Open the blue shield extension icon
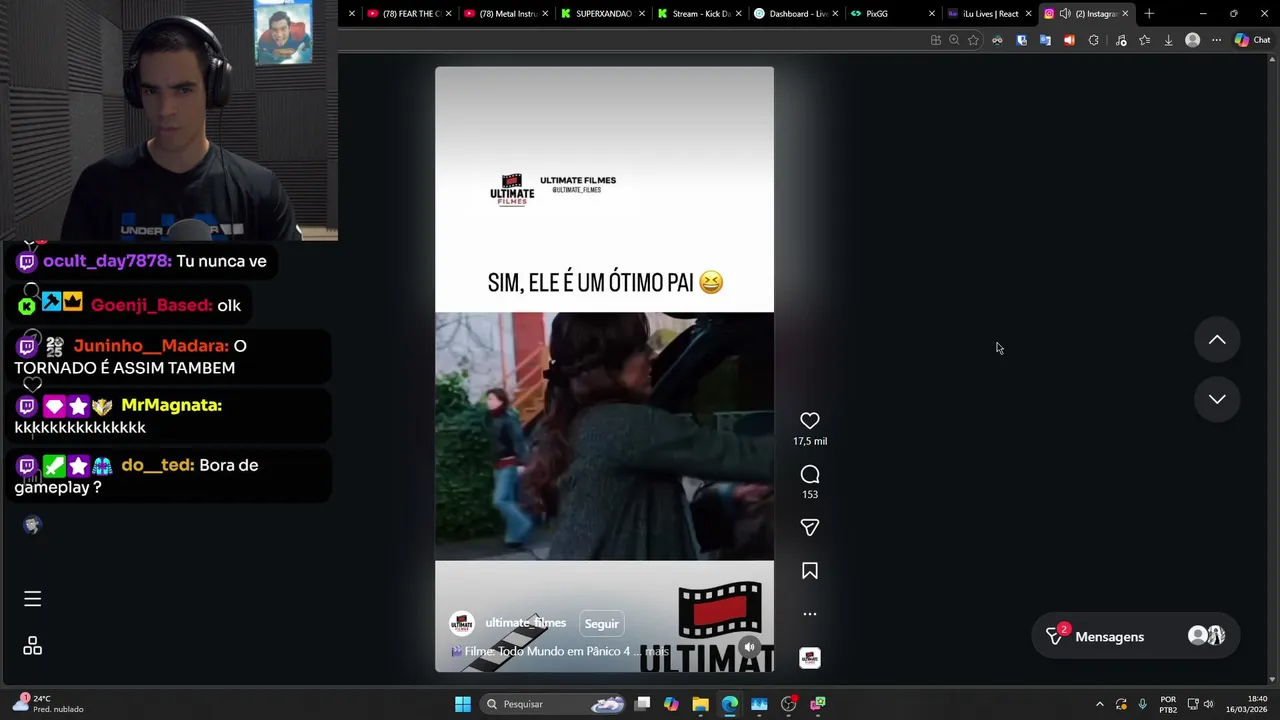This screenshot has height=720, width=1280. (1021, 40)
